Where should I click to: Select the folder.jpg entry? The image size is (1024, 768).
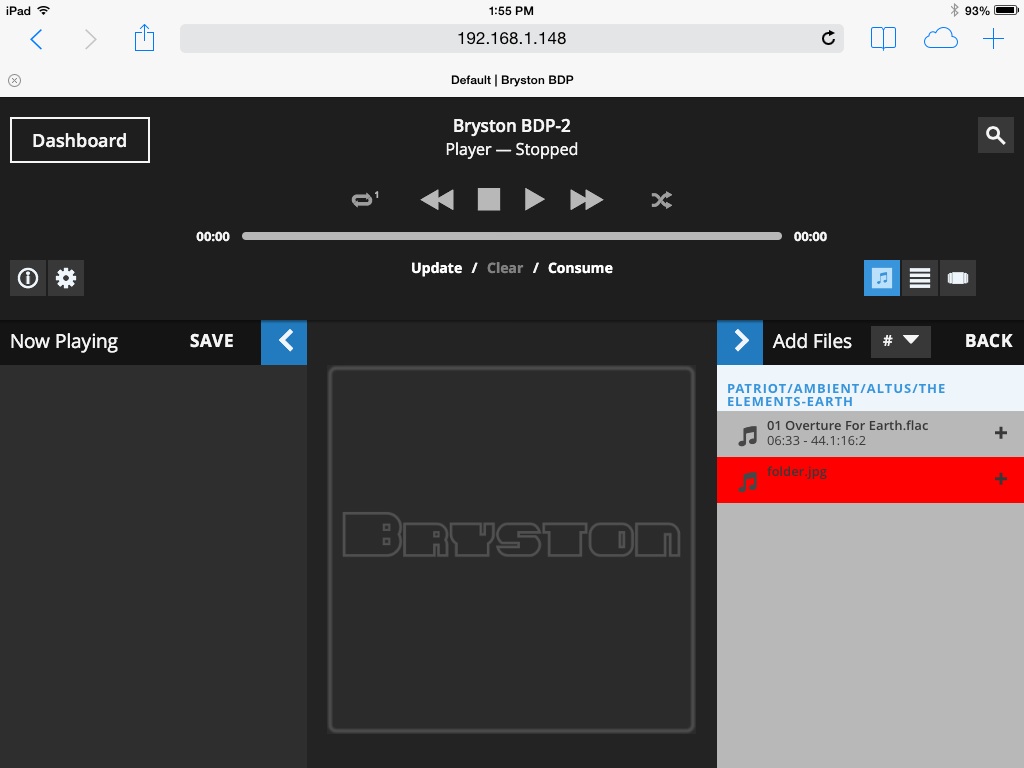point(871,480)
